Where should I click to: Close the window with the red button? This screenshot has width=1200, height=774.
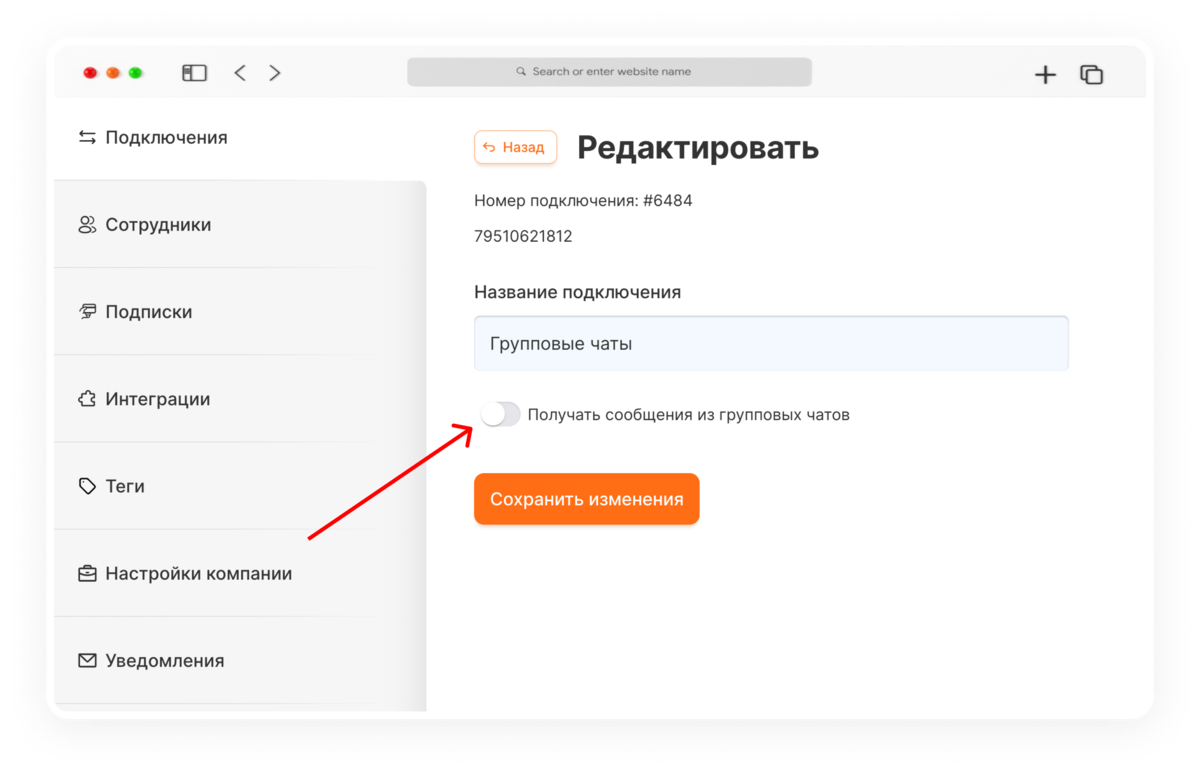coord(90,73)
